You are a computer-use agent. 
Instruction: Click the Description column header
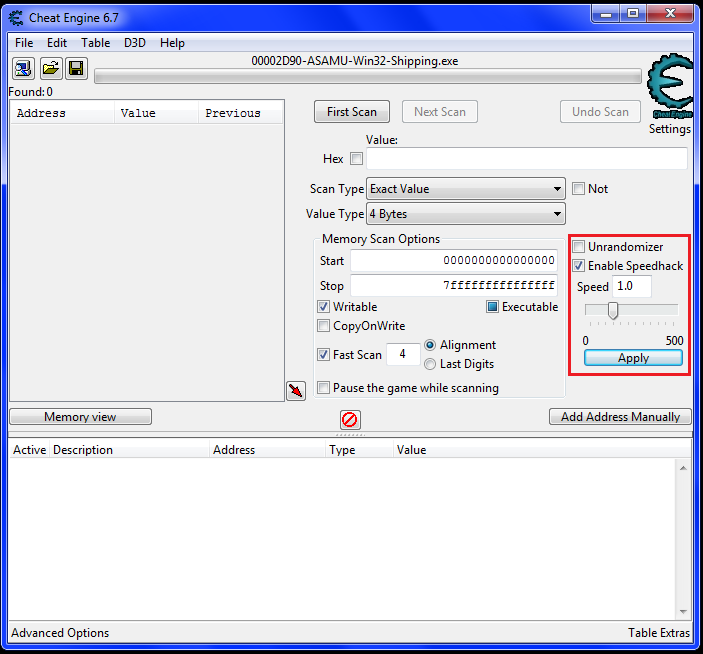(x=129, y=450)
